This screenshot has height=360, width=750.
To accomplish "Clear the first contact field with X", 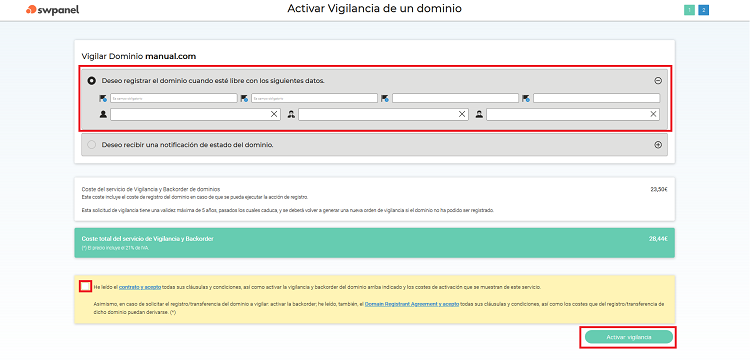I will [274, 114].
